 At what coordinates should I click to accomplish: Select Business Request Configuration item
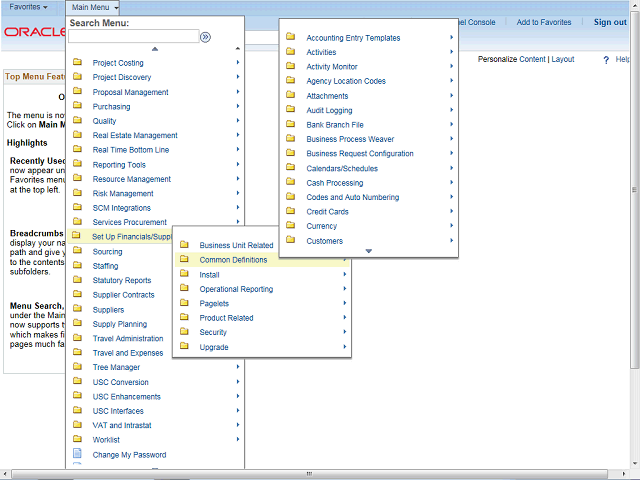pos(360,154)
